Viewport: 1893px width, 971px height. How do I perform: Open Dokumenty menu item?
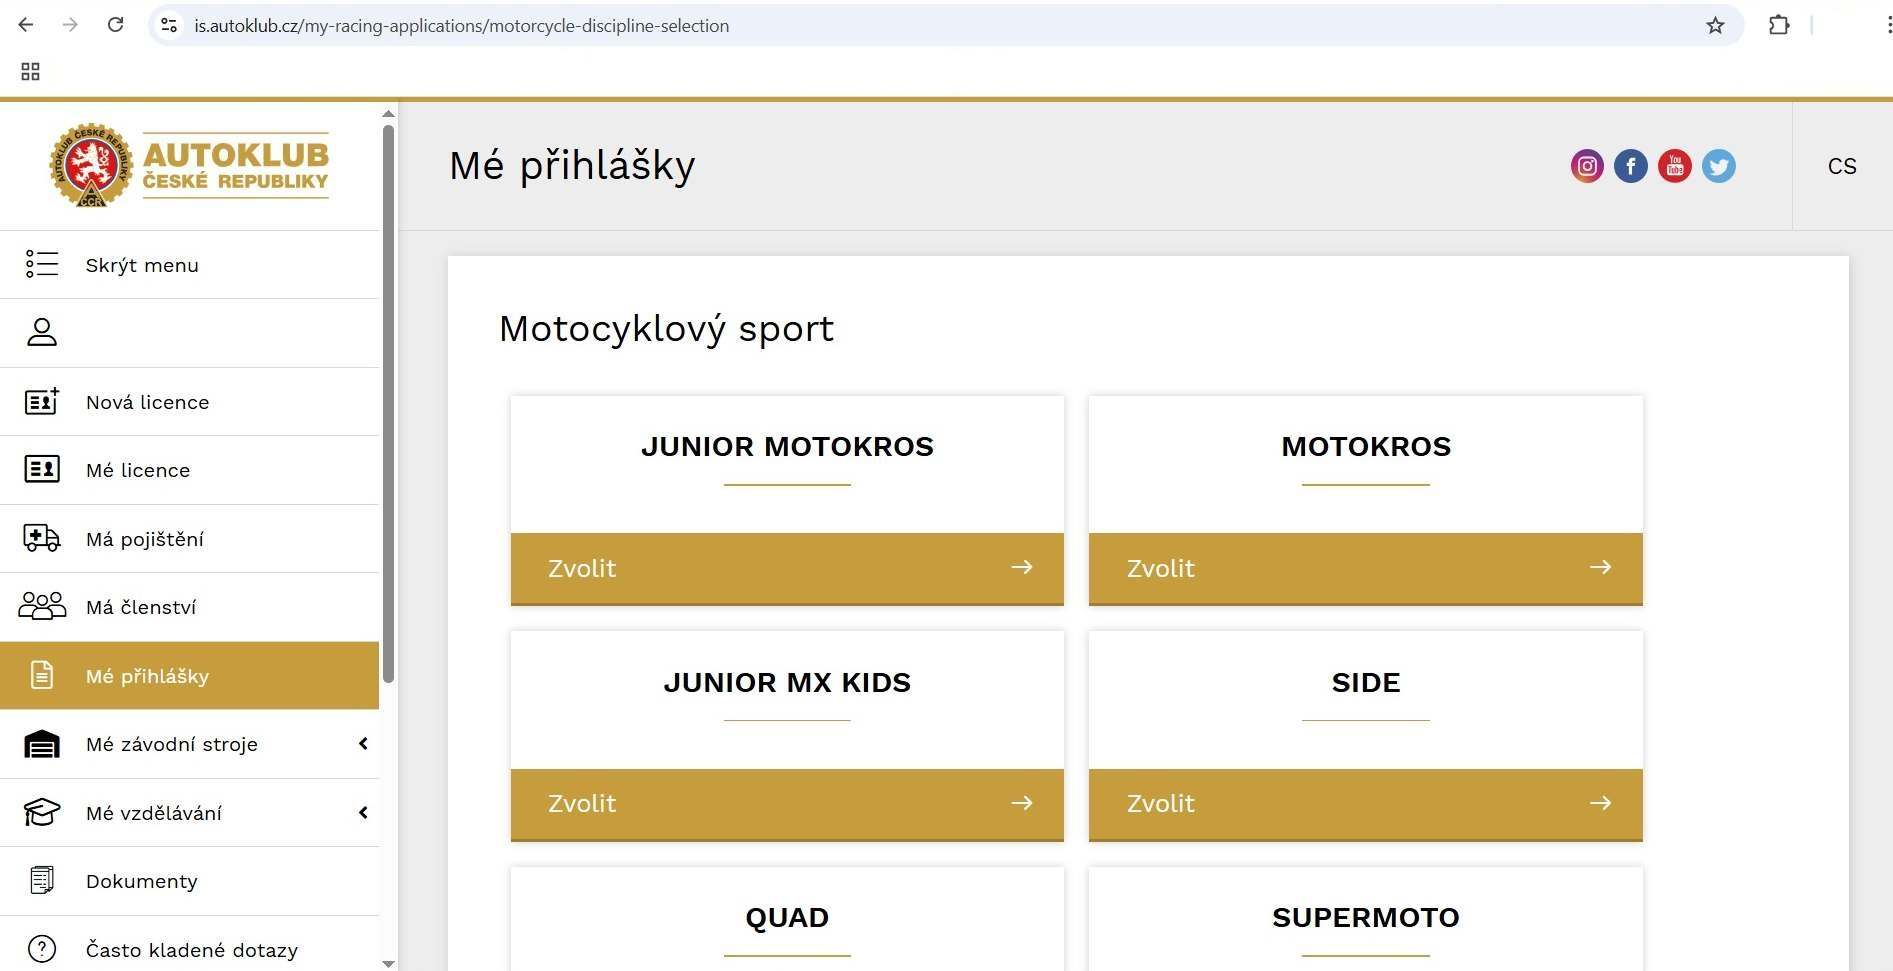(142, 881)
